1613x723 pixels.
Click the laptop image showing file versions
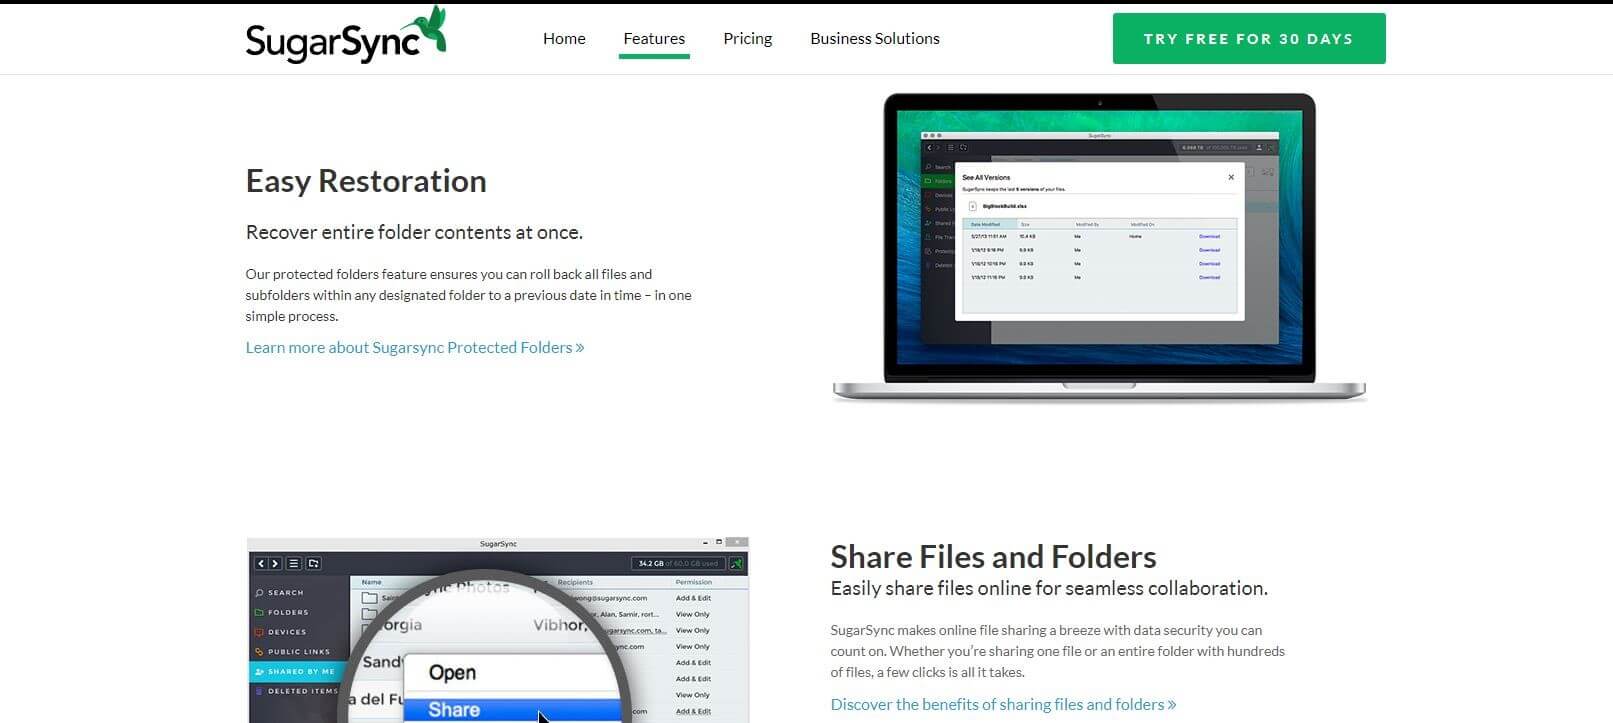coord(1099,247)
